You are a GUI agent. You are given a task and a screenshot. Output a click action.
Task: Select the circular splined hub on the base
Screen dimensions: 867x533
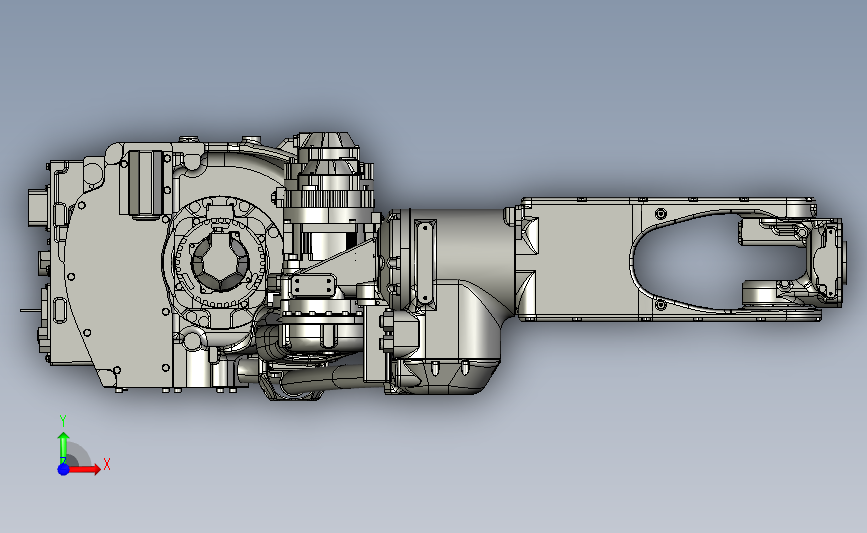pyautogui.click(x=222, y=261)
